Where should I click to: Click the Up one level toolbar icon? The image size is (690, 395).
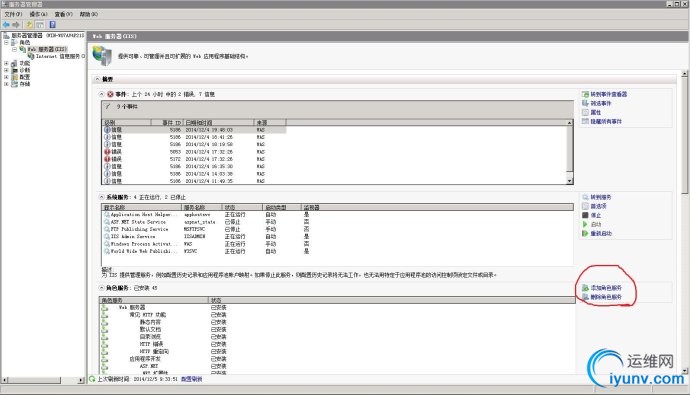(x=29, y=25)
